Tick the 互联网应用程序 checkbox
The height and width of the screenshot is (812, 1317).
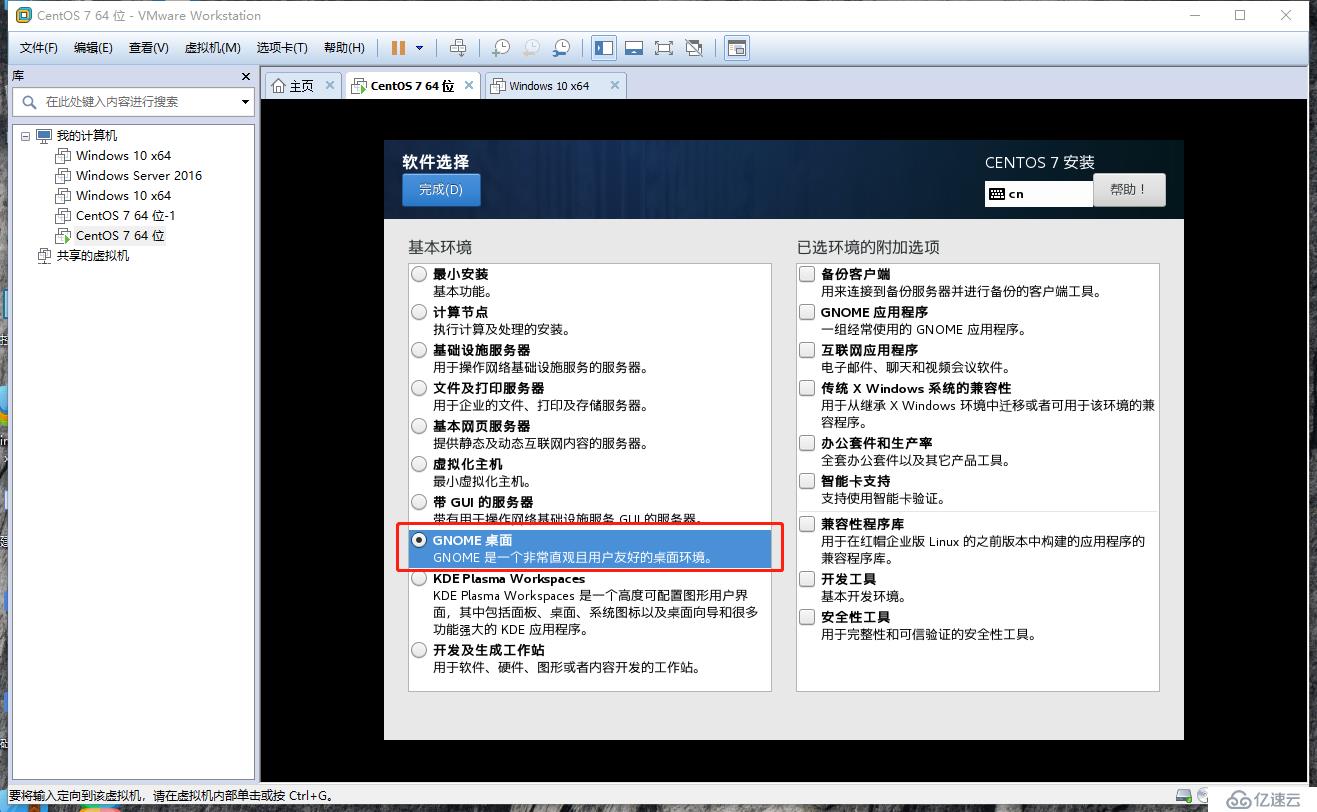[807, 350]
